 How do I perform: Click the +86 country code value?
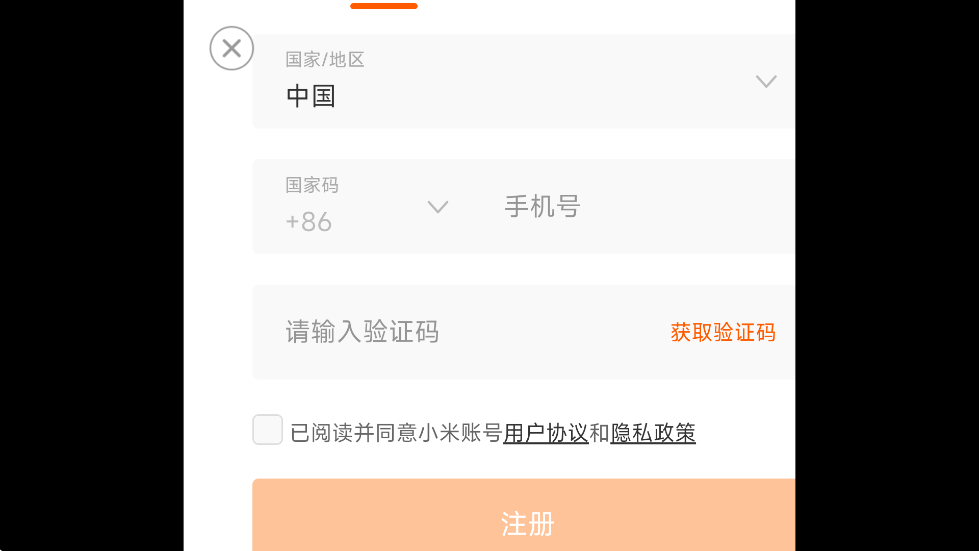click(308, 222)
